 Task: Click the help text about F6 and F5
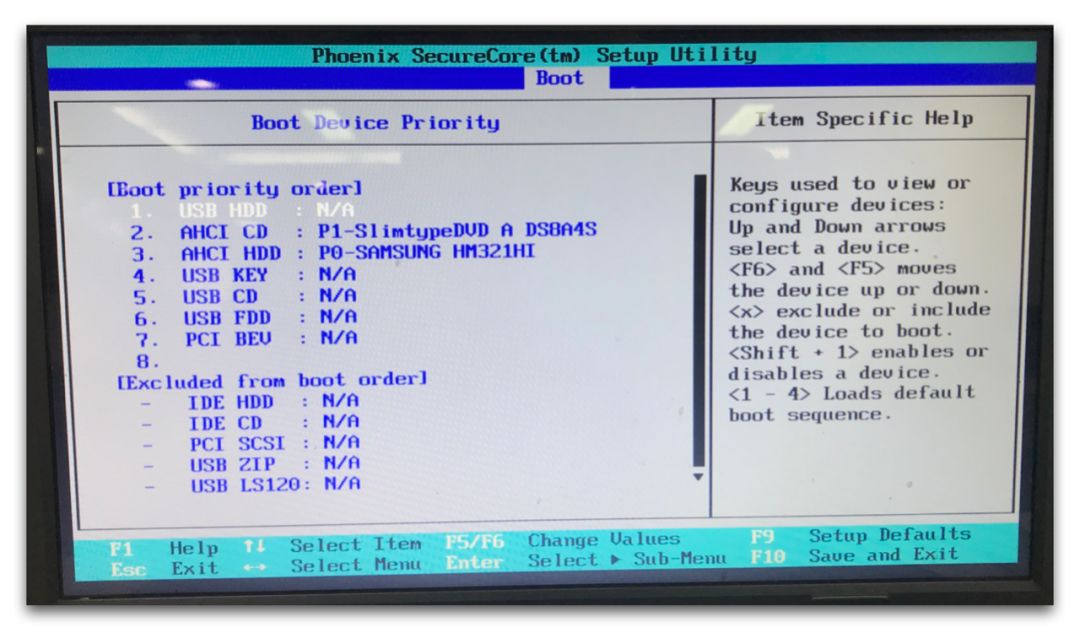pos(860,278)
